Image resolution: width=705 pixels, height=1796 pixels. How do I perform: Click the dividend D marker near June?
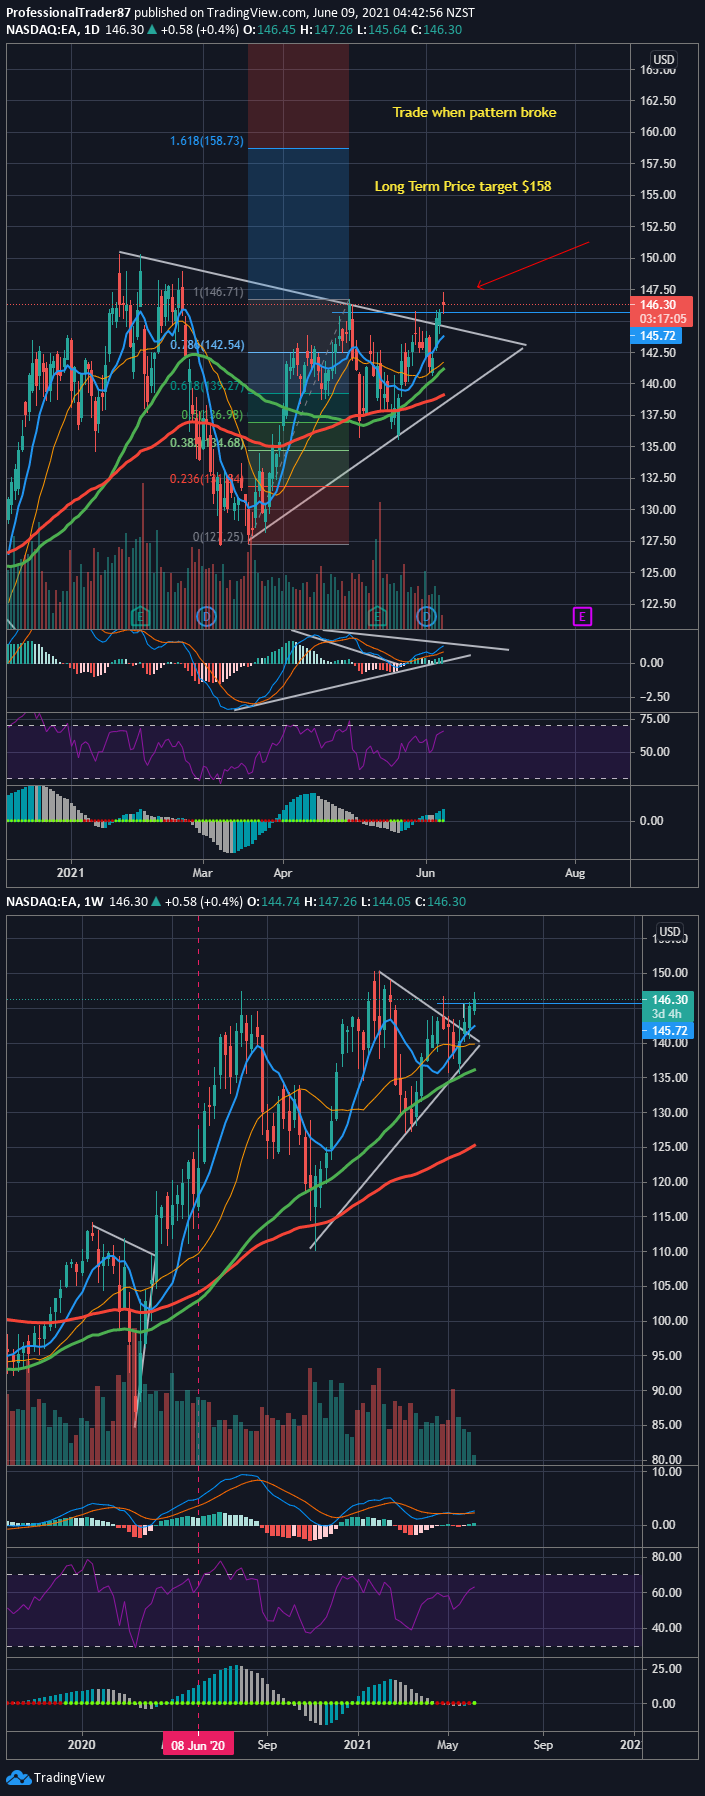point(427,615)
